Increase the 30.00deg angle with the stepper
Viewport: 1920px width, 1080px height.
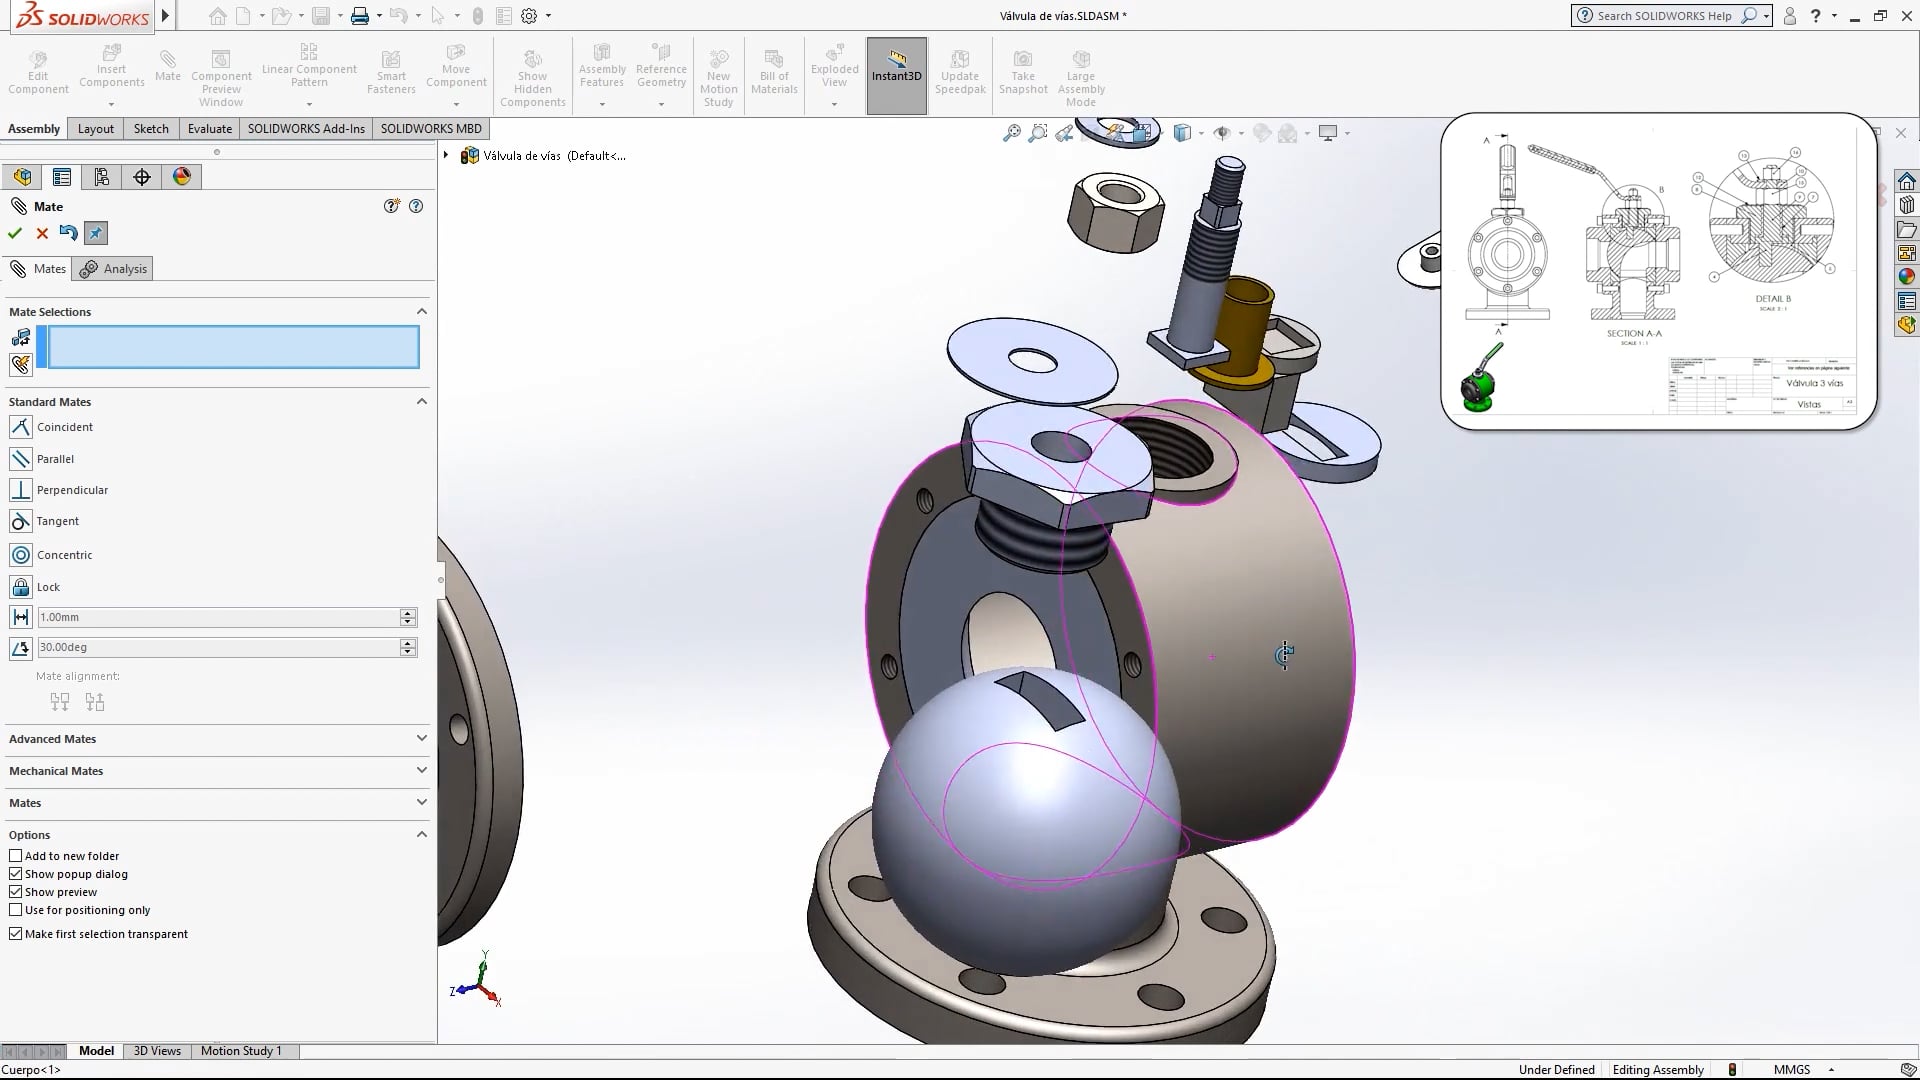407,643
